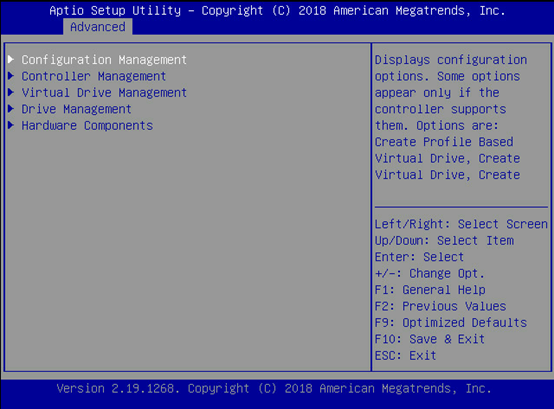Click the arrow beside Configuration Management

(11, 59)
